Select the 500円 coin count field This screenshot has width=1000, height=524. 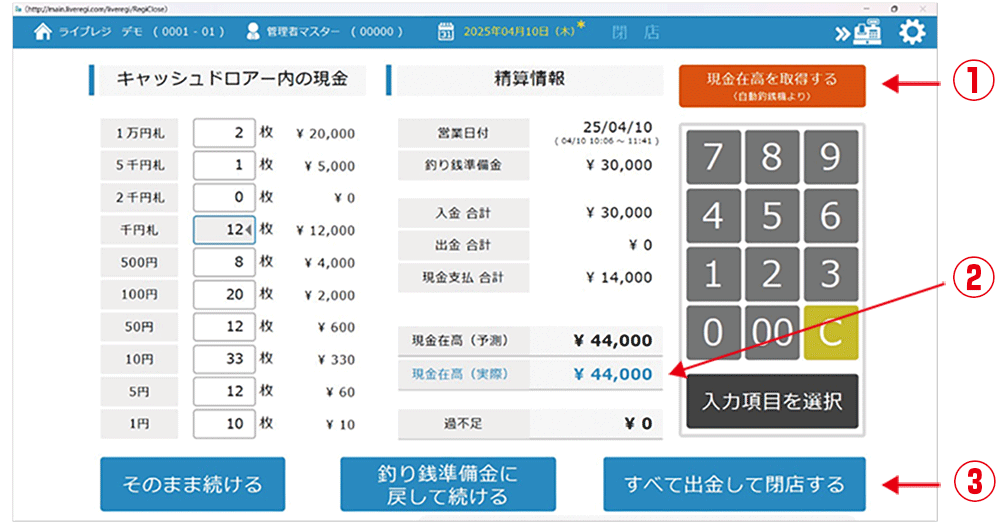224,263
